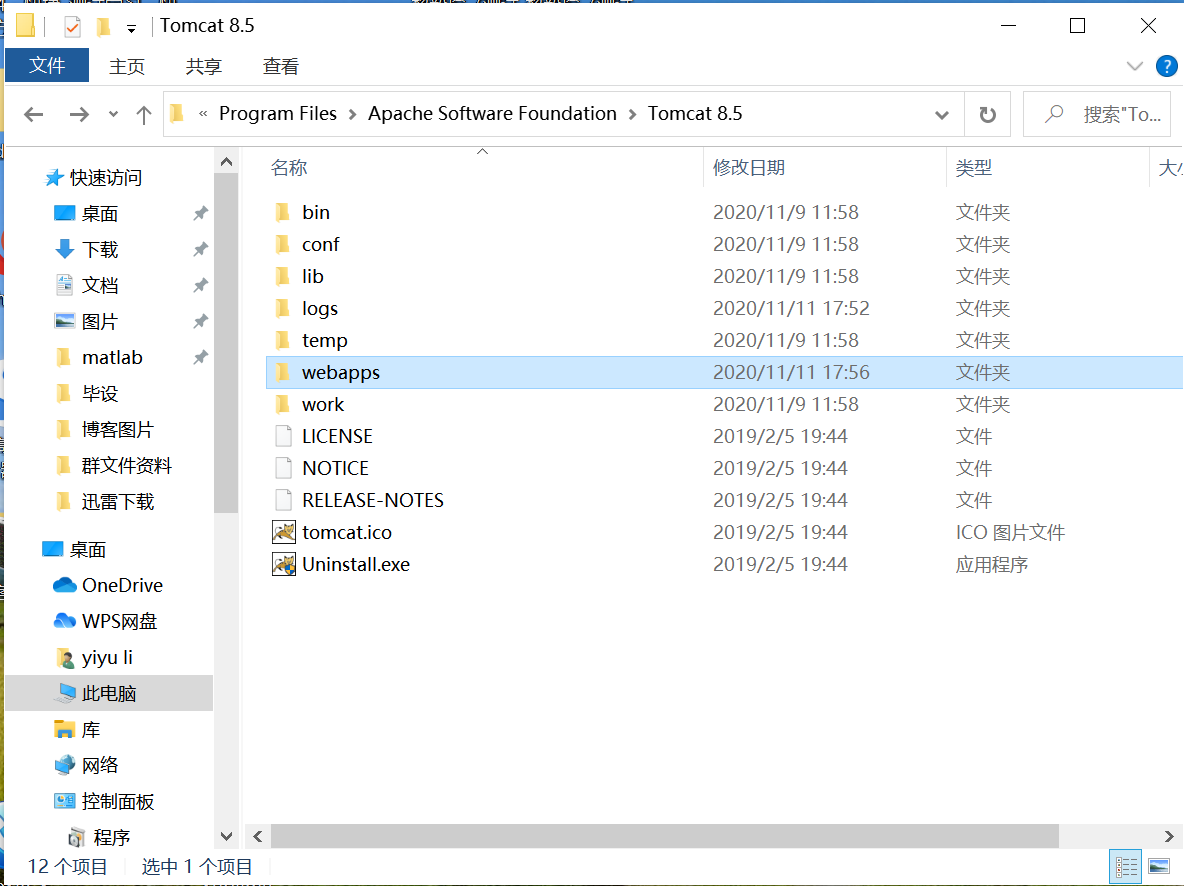This screenshot has width=1184, height=886.
Task: Select the lib folder icon
Action: click(x=283, y=276)
